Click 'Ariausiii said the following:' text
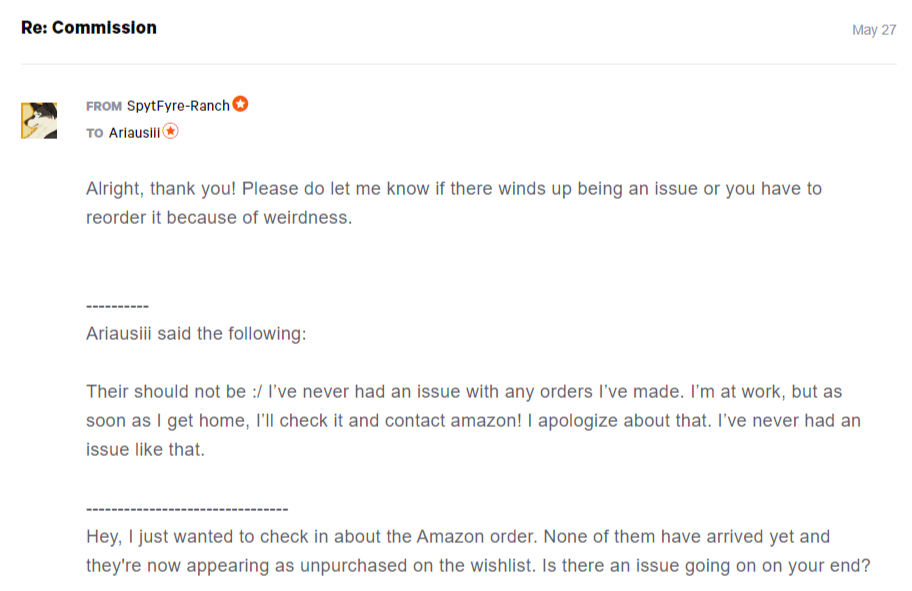The height and width of the screenshot is (591, 912). click(x=196, y=333)
